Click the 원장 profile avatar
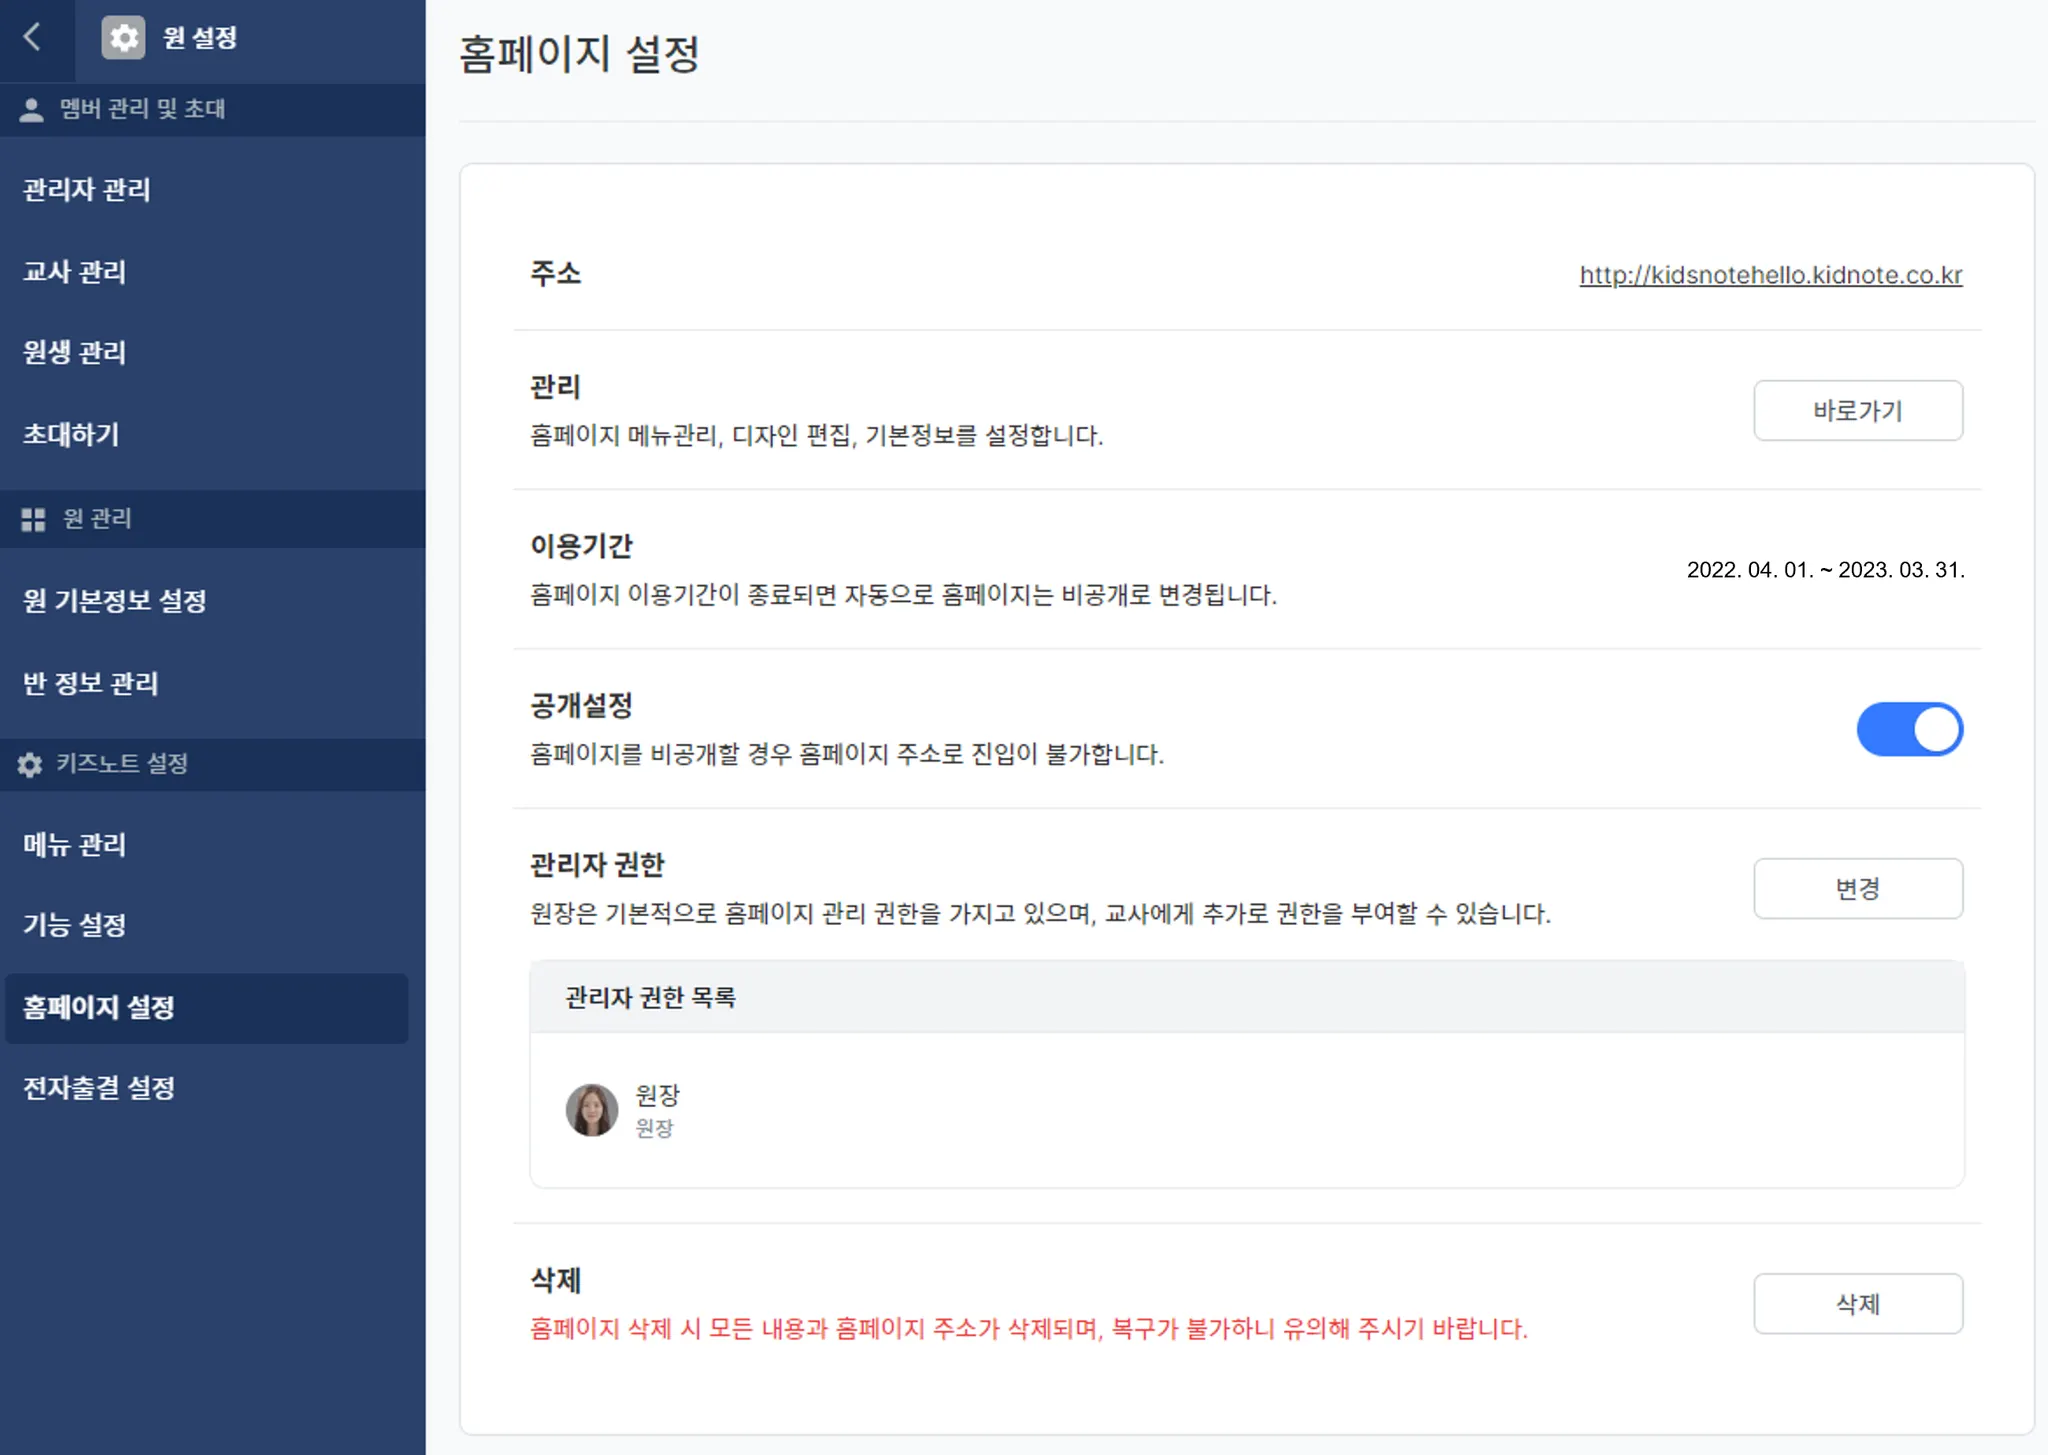 point(592,1110)
